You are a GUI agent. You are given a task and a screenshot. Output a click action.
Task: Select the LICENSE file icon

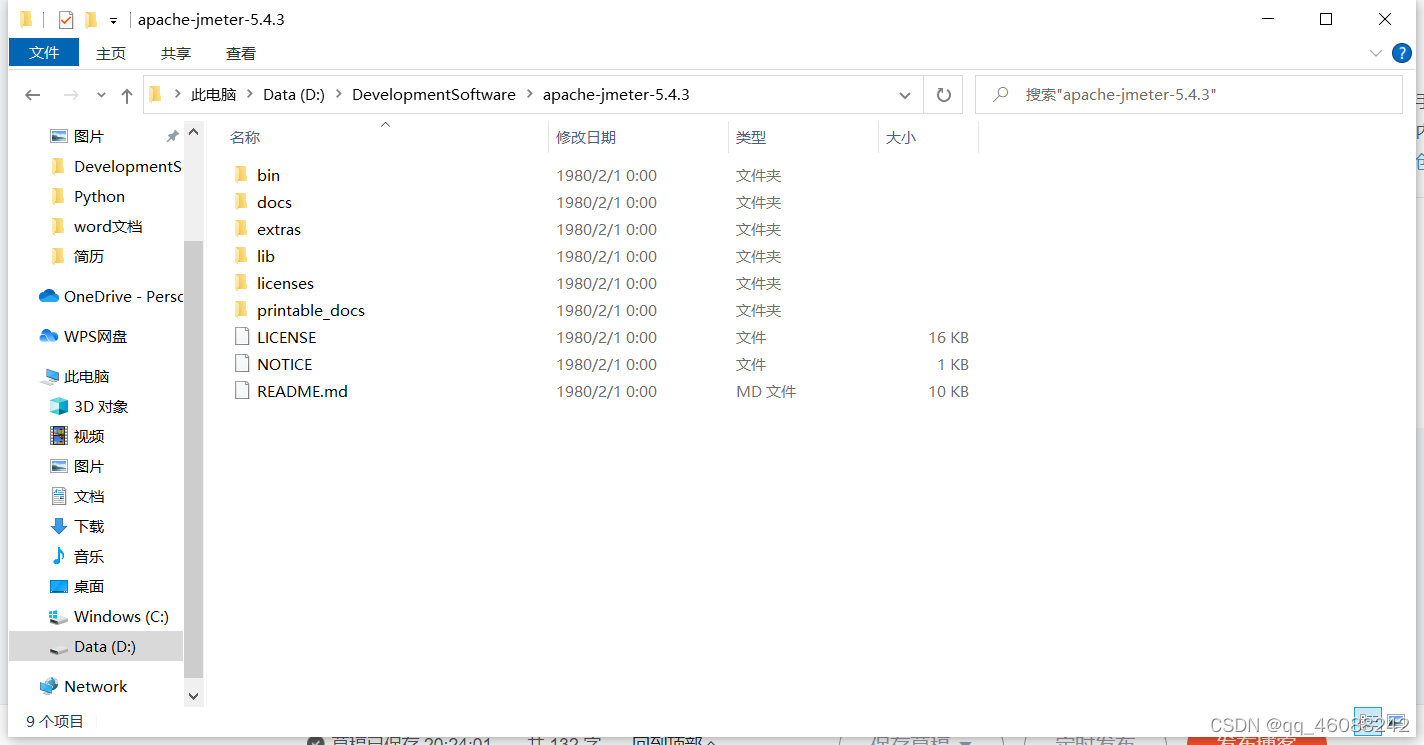coord(240,337)
